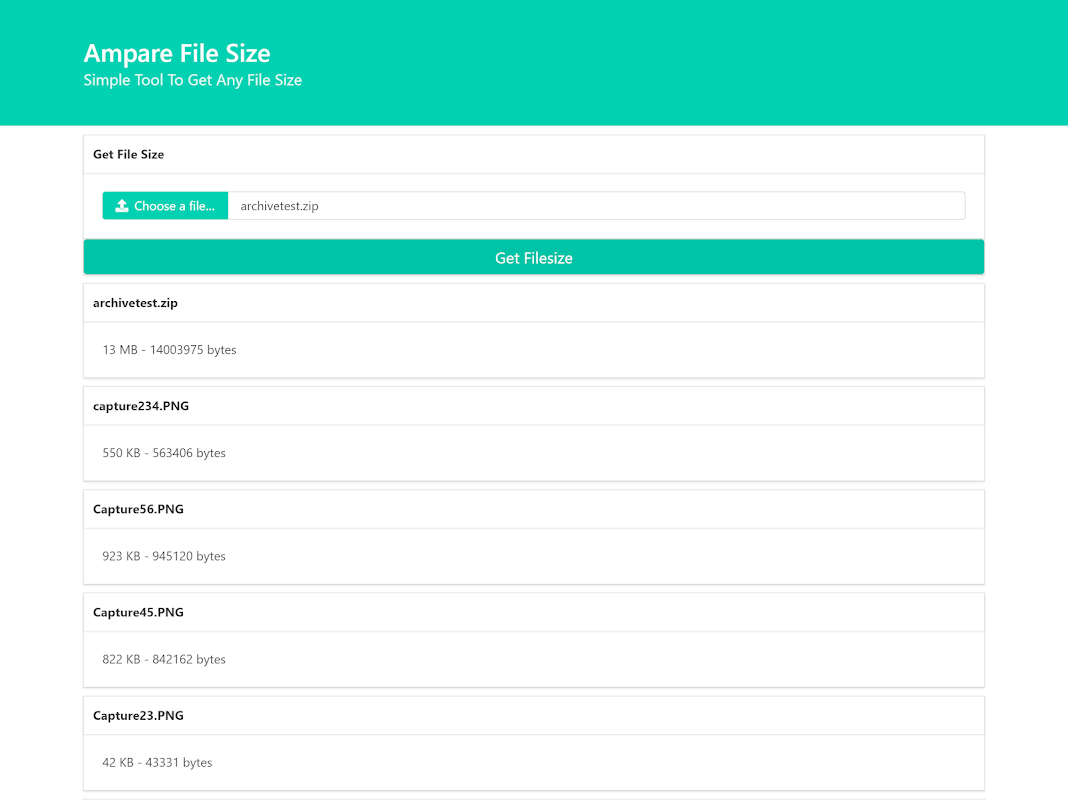Click the Get Filesize button

(534, 257)
